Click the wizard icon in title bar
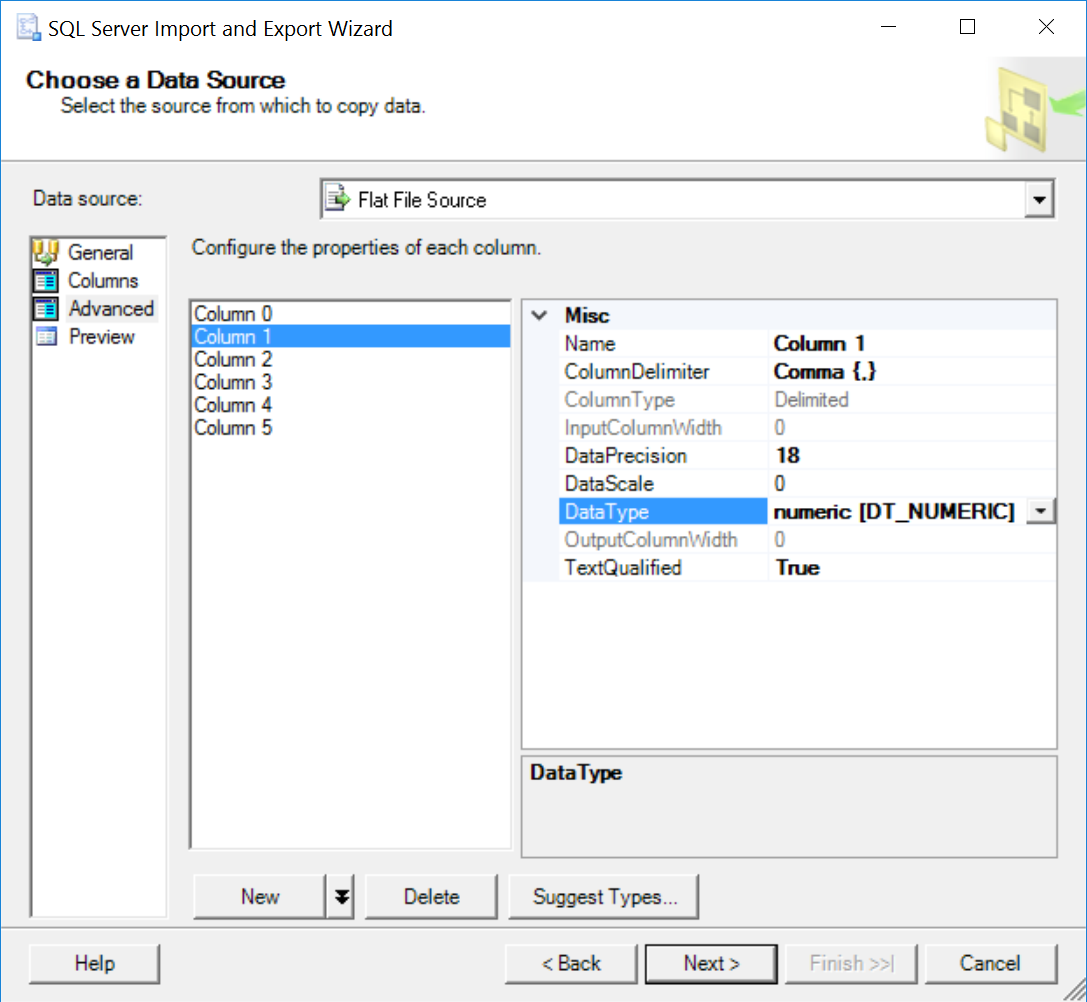The image size is (1087, 1002). click(x=27, y=28)
